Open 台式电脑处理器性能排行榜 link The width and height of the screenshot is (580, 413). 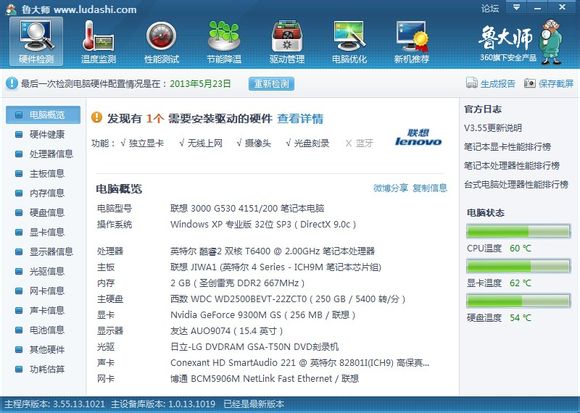point(516,184)
